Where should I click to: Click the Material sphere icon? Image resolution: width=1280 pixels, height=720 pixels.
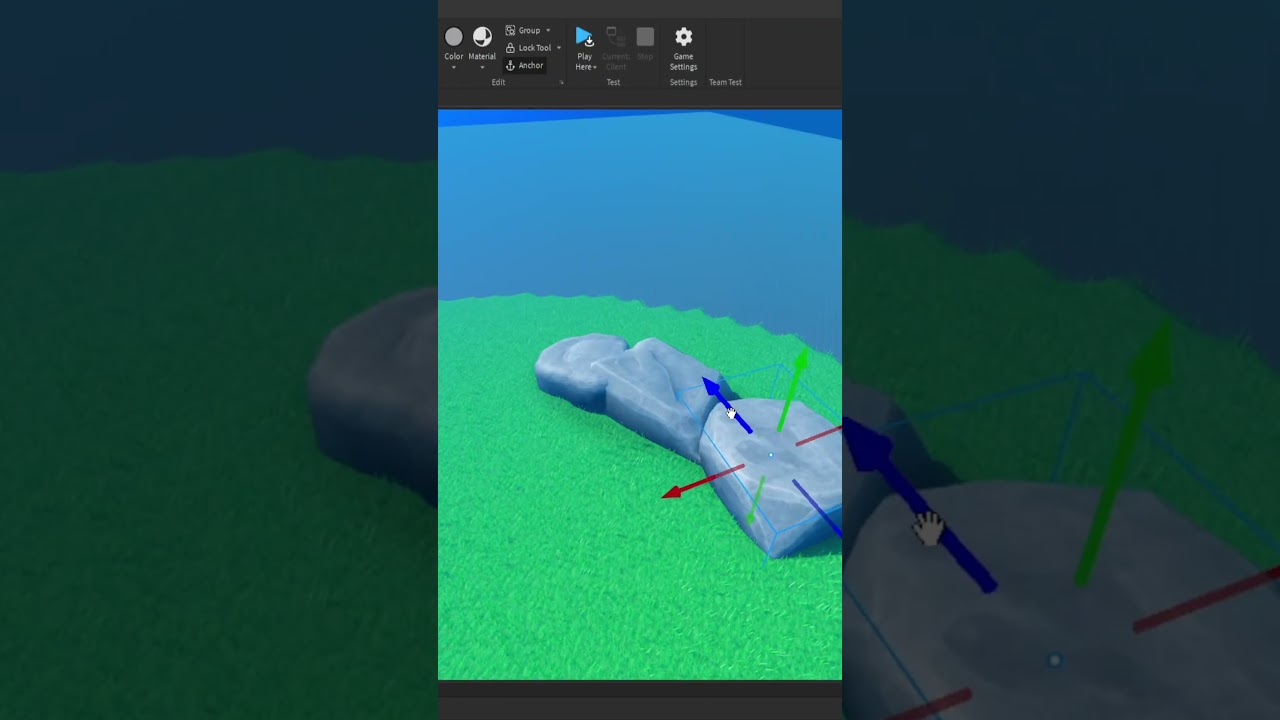482,37
